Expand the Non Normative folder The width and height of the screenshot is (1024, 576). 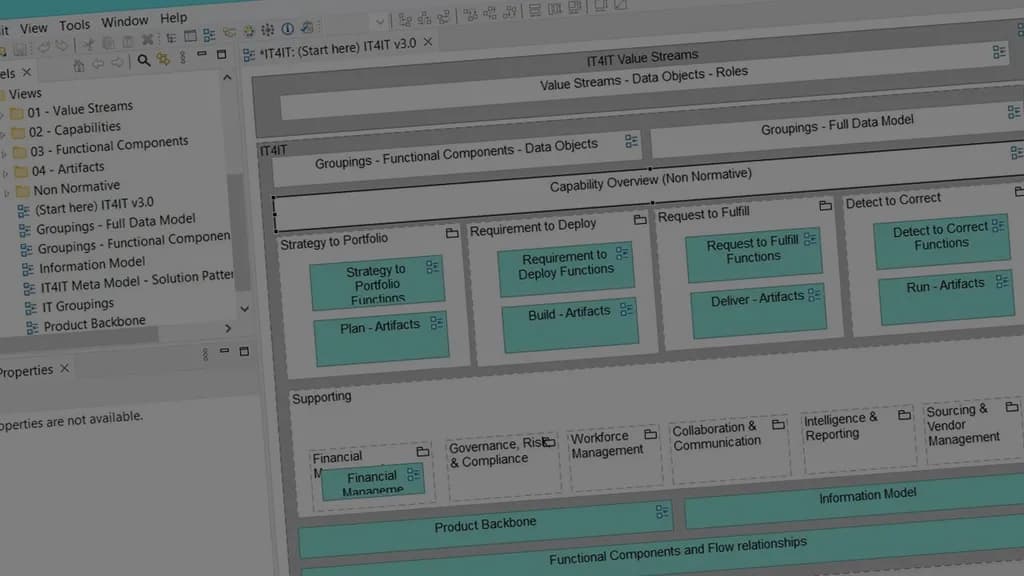[7, 192]
